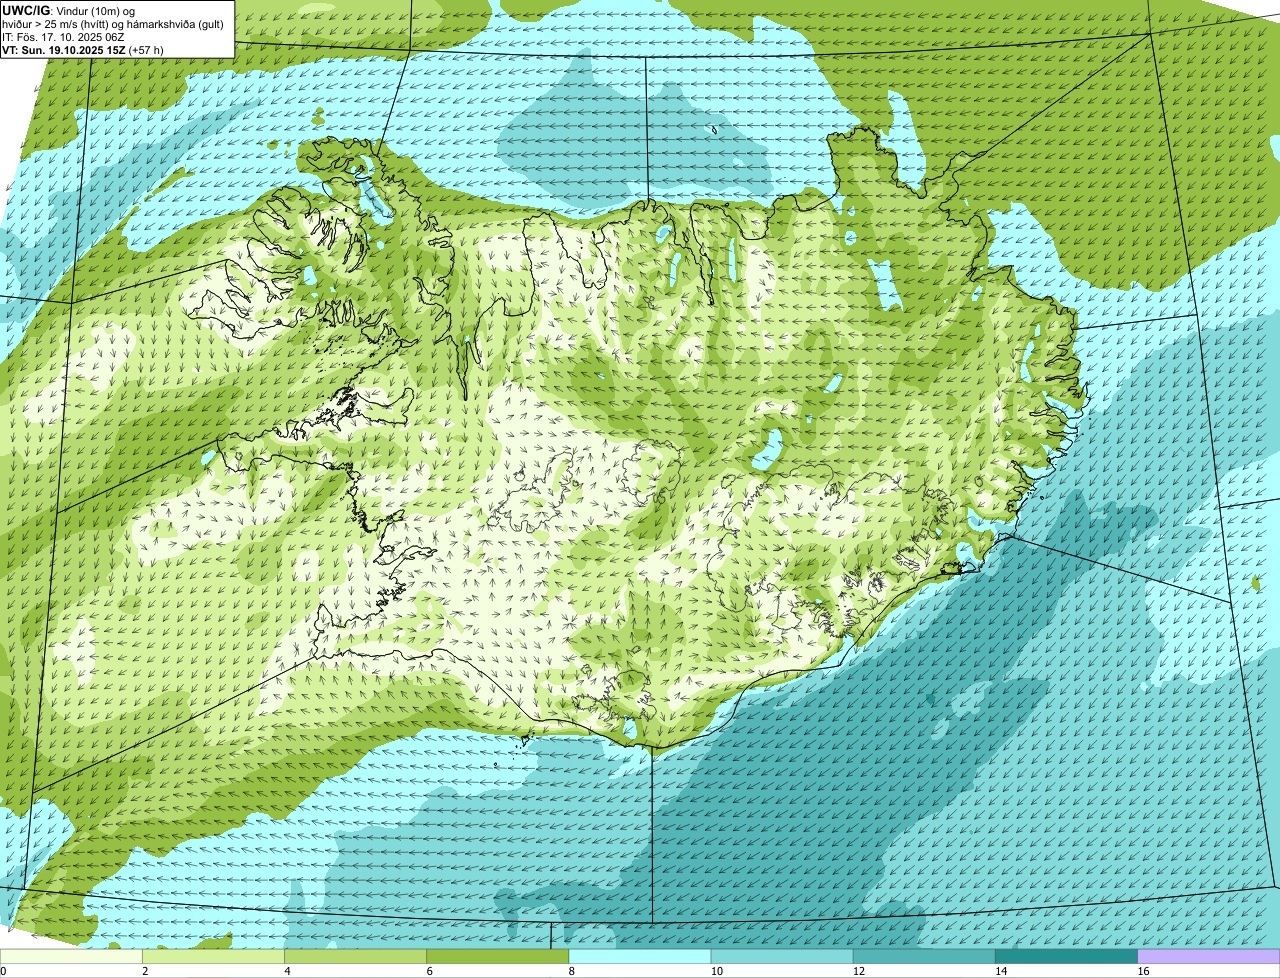Click the 14–16 m/s dark teal legend swatch
The image size is (1280, 978).
click(1066, 957)
